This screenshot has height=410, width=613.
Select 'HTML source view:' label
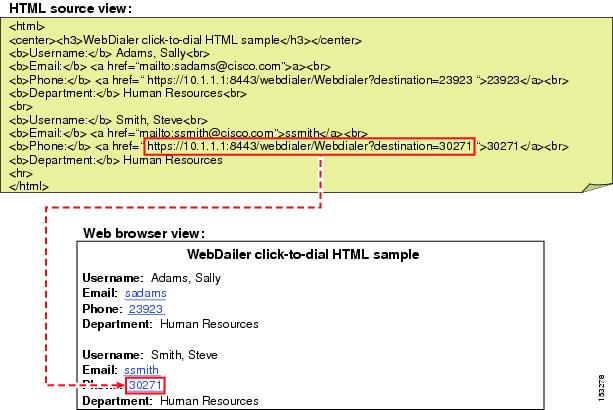tap(70, 8)
